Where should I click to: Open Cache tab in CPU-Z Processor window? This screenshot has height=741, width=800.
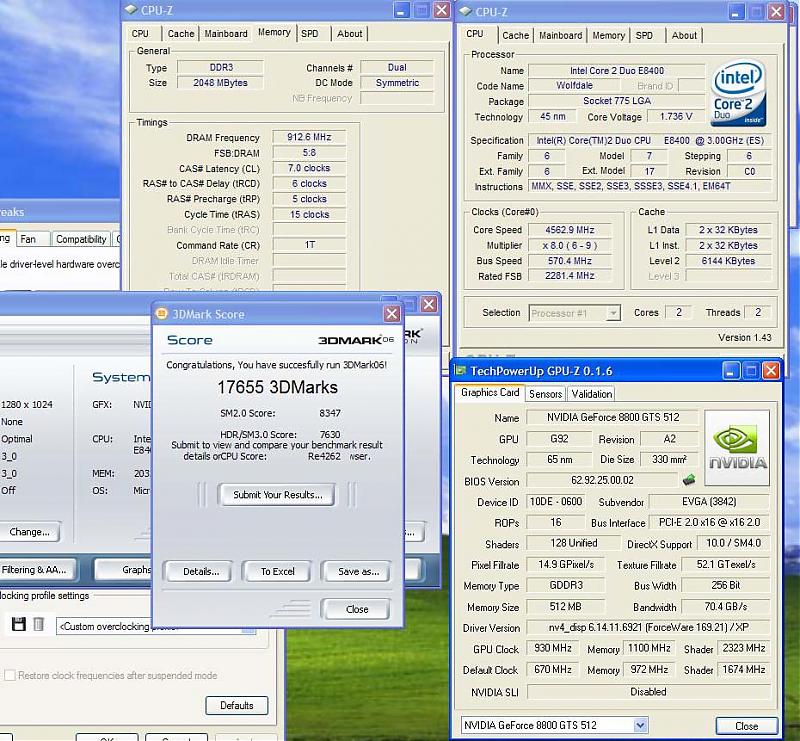tap(516, 35)
